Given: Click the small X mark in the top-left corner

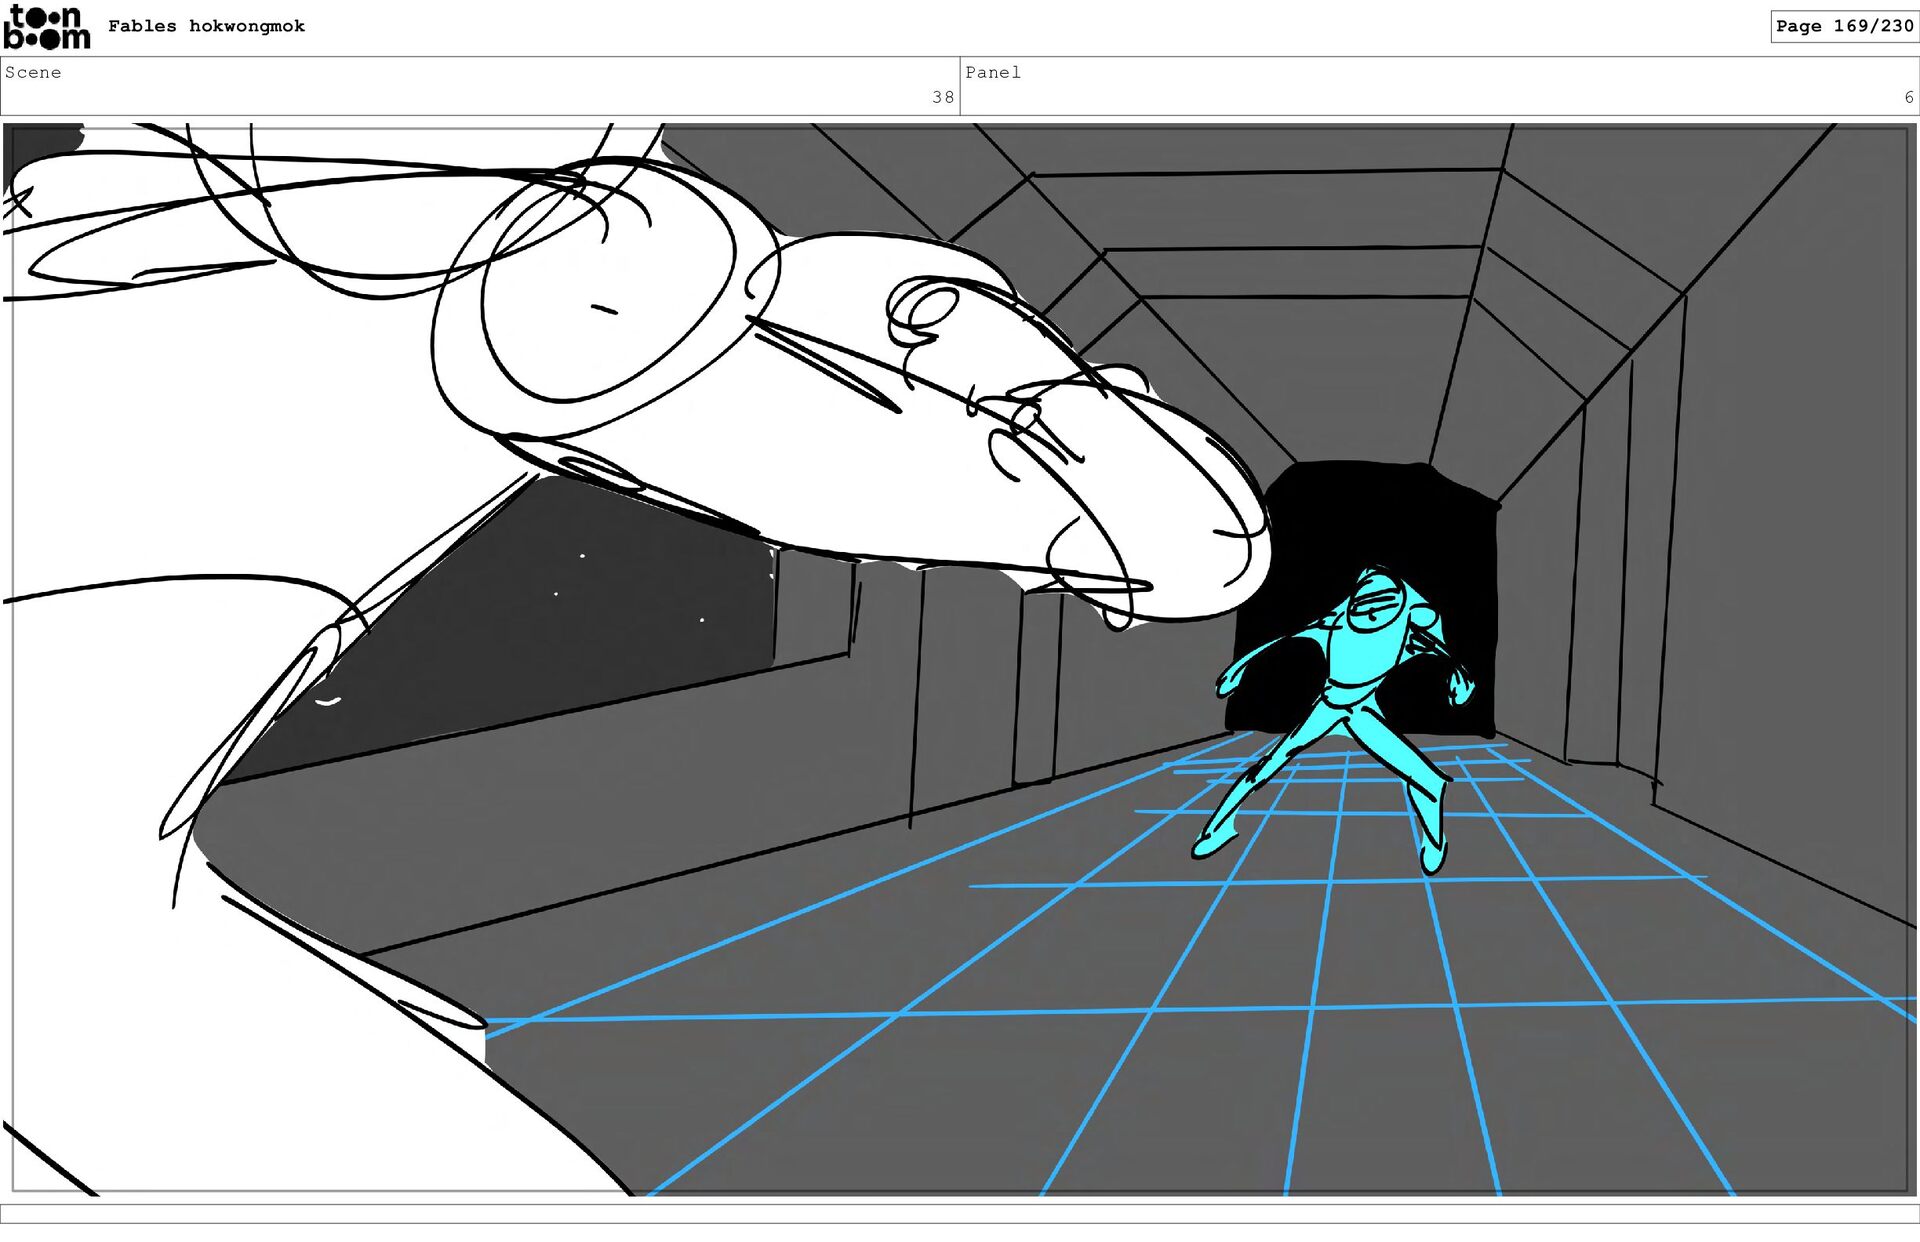Looking at the screenshot, I should (18, 203).
